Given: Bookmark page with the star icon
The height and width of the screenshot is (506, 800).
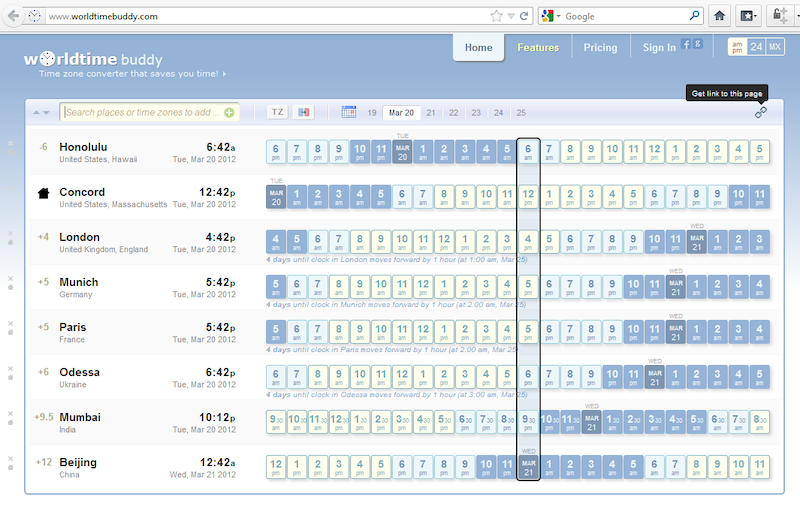Looking at the screenshot, I should (497, 16).
